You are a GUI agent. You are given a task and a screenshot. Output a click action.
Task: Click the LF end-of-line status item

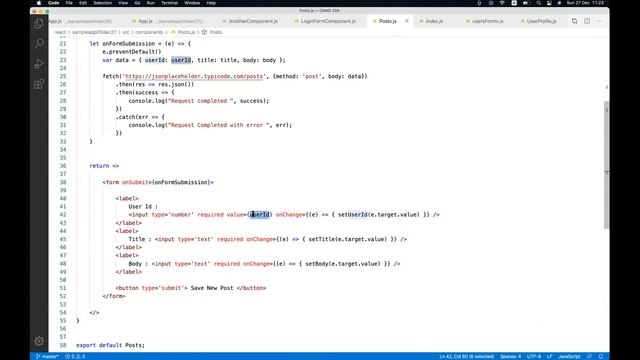pos(549,356)
